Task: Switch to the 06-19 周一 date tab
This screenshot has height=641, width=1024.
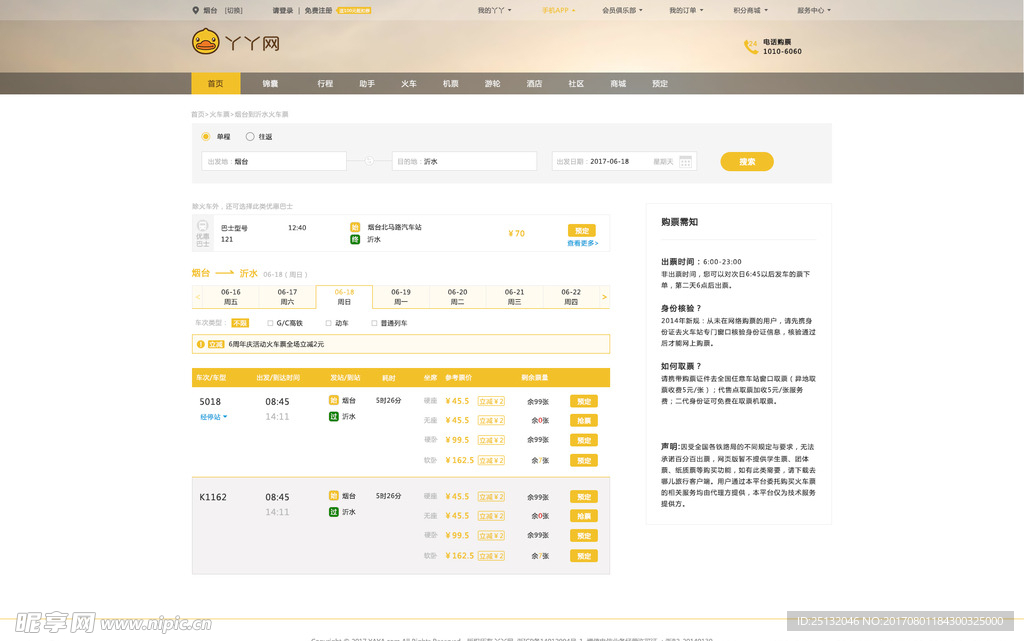Action: click(401, 297)
